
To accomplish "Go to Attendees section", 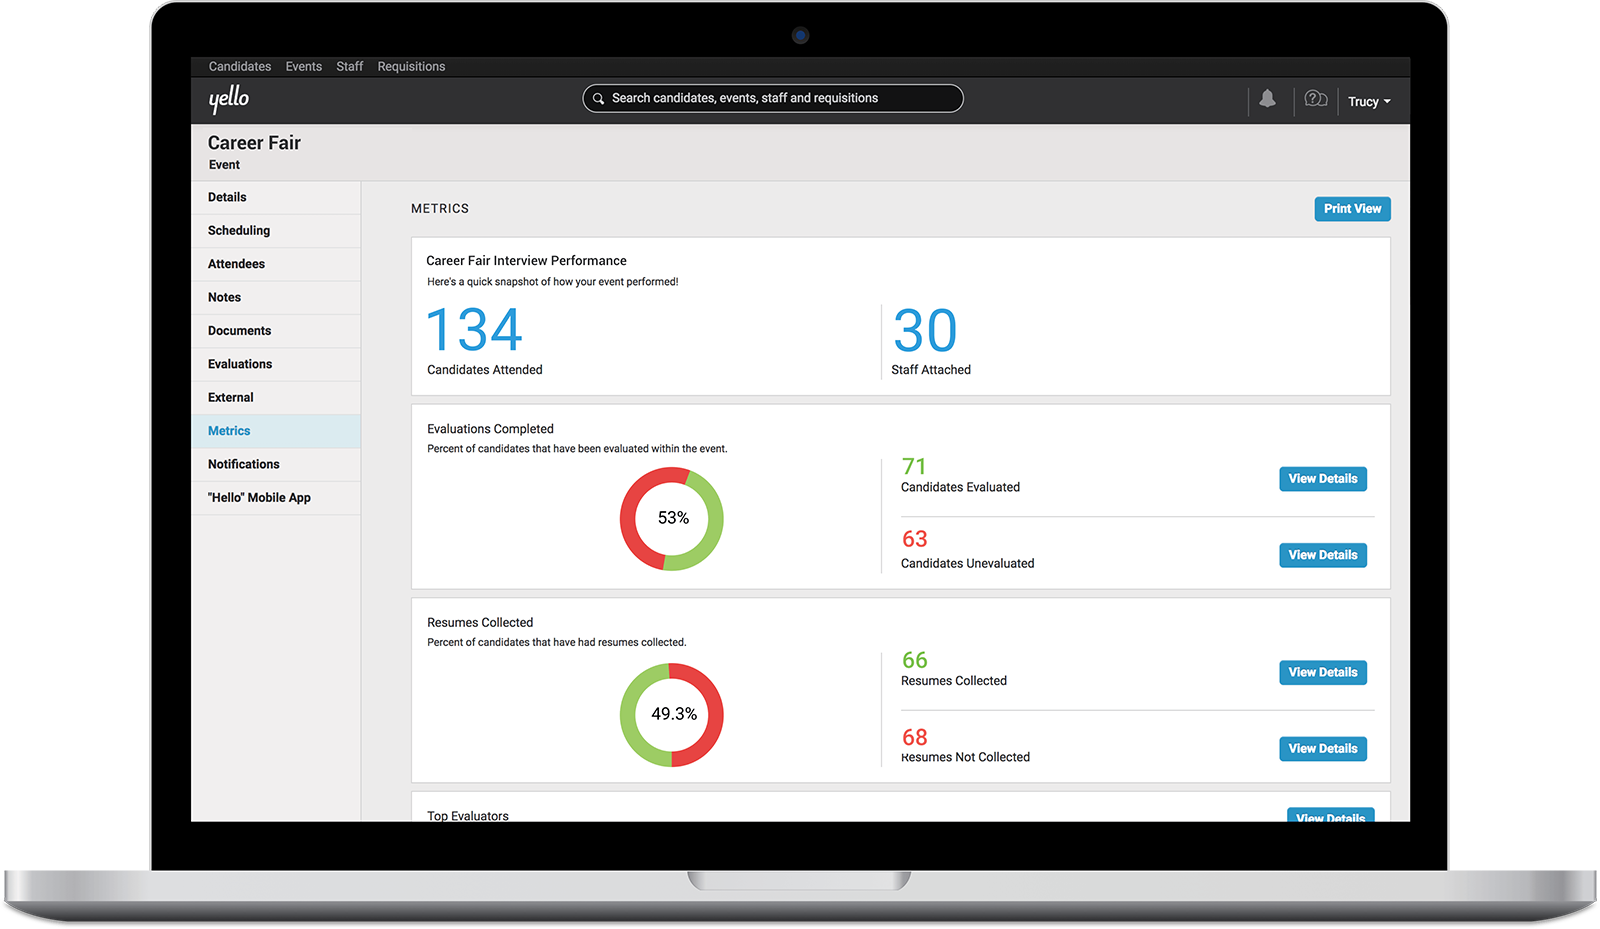I will pos(276,264).
